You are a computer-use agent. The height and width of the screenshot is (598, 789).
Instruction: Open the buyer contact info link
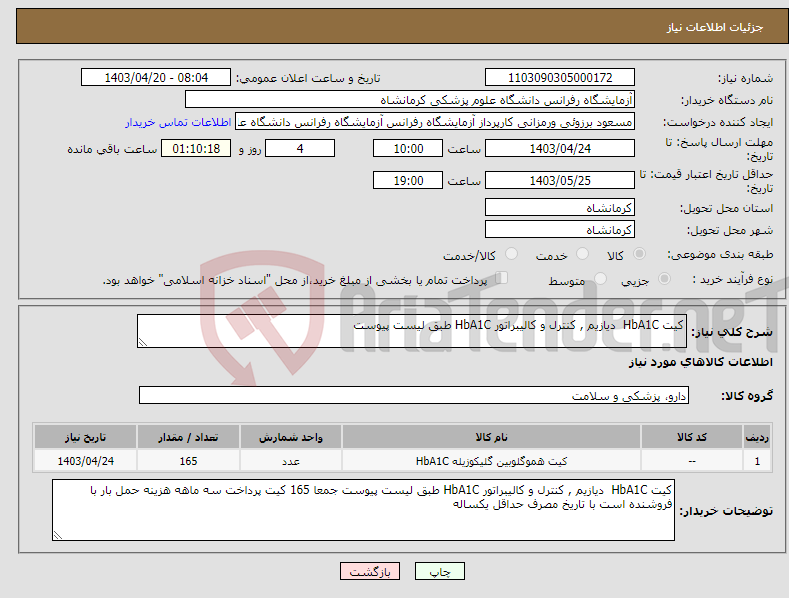[178, 122]
